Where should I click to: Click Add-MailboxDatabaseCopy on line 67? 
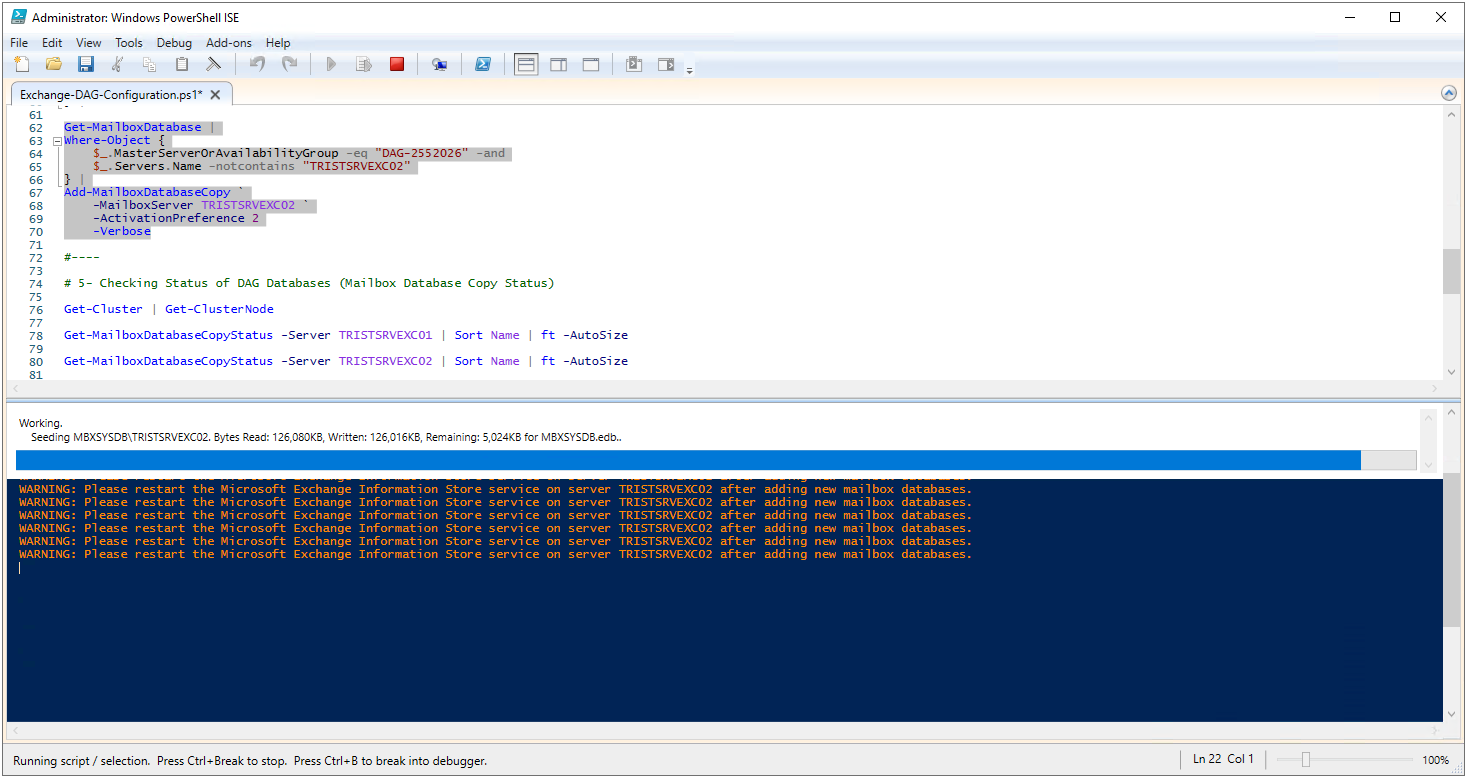click(147, 192)
